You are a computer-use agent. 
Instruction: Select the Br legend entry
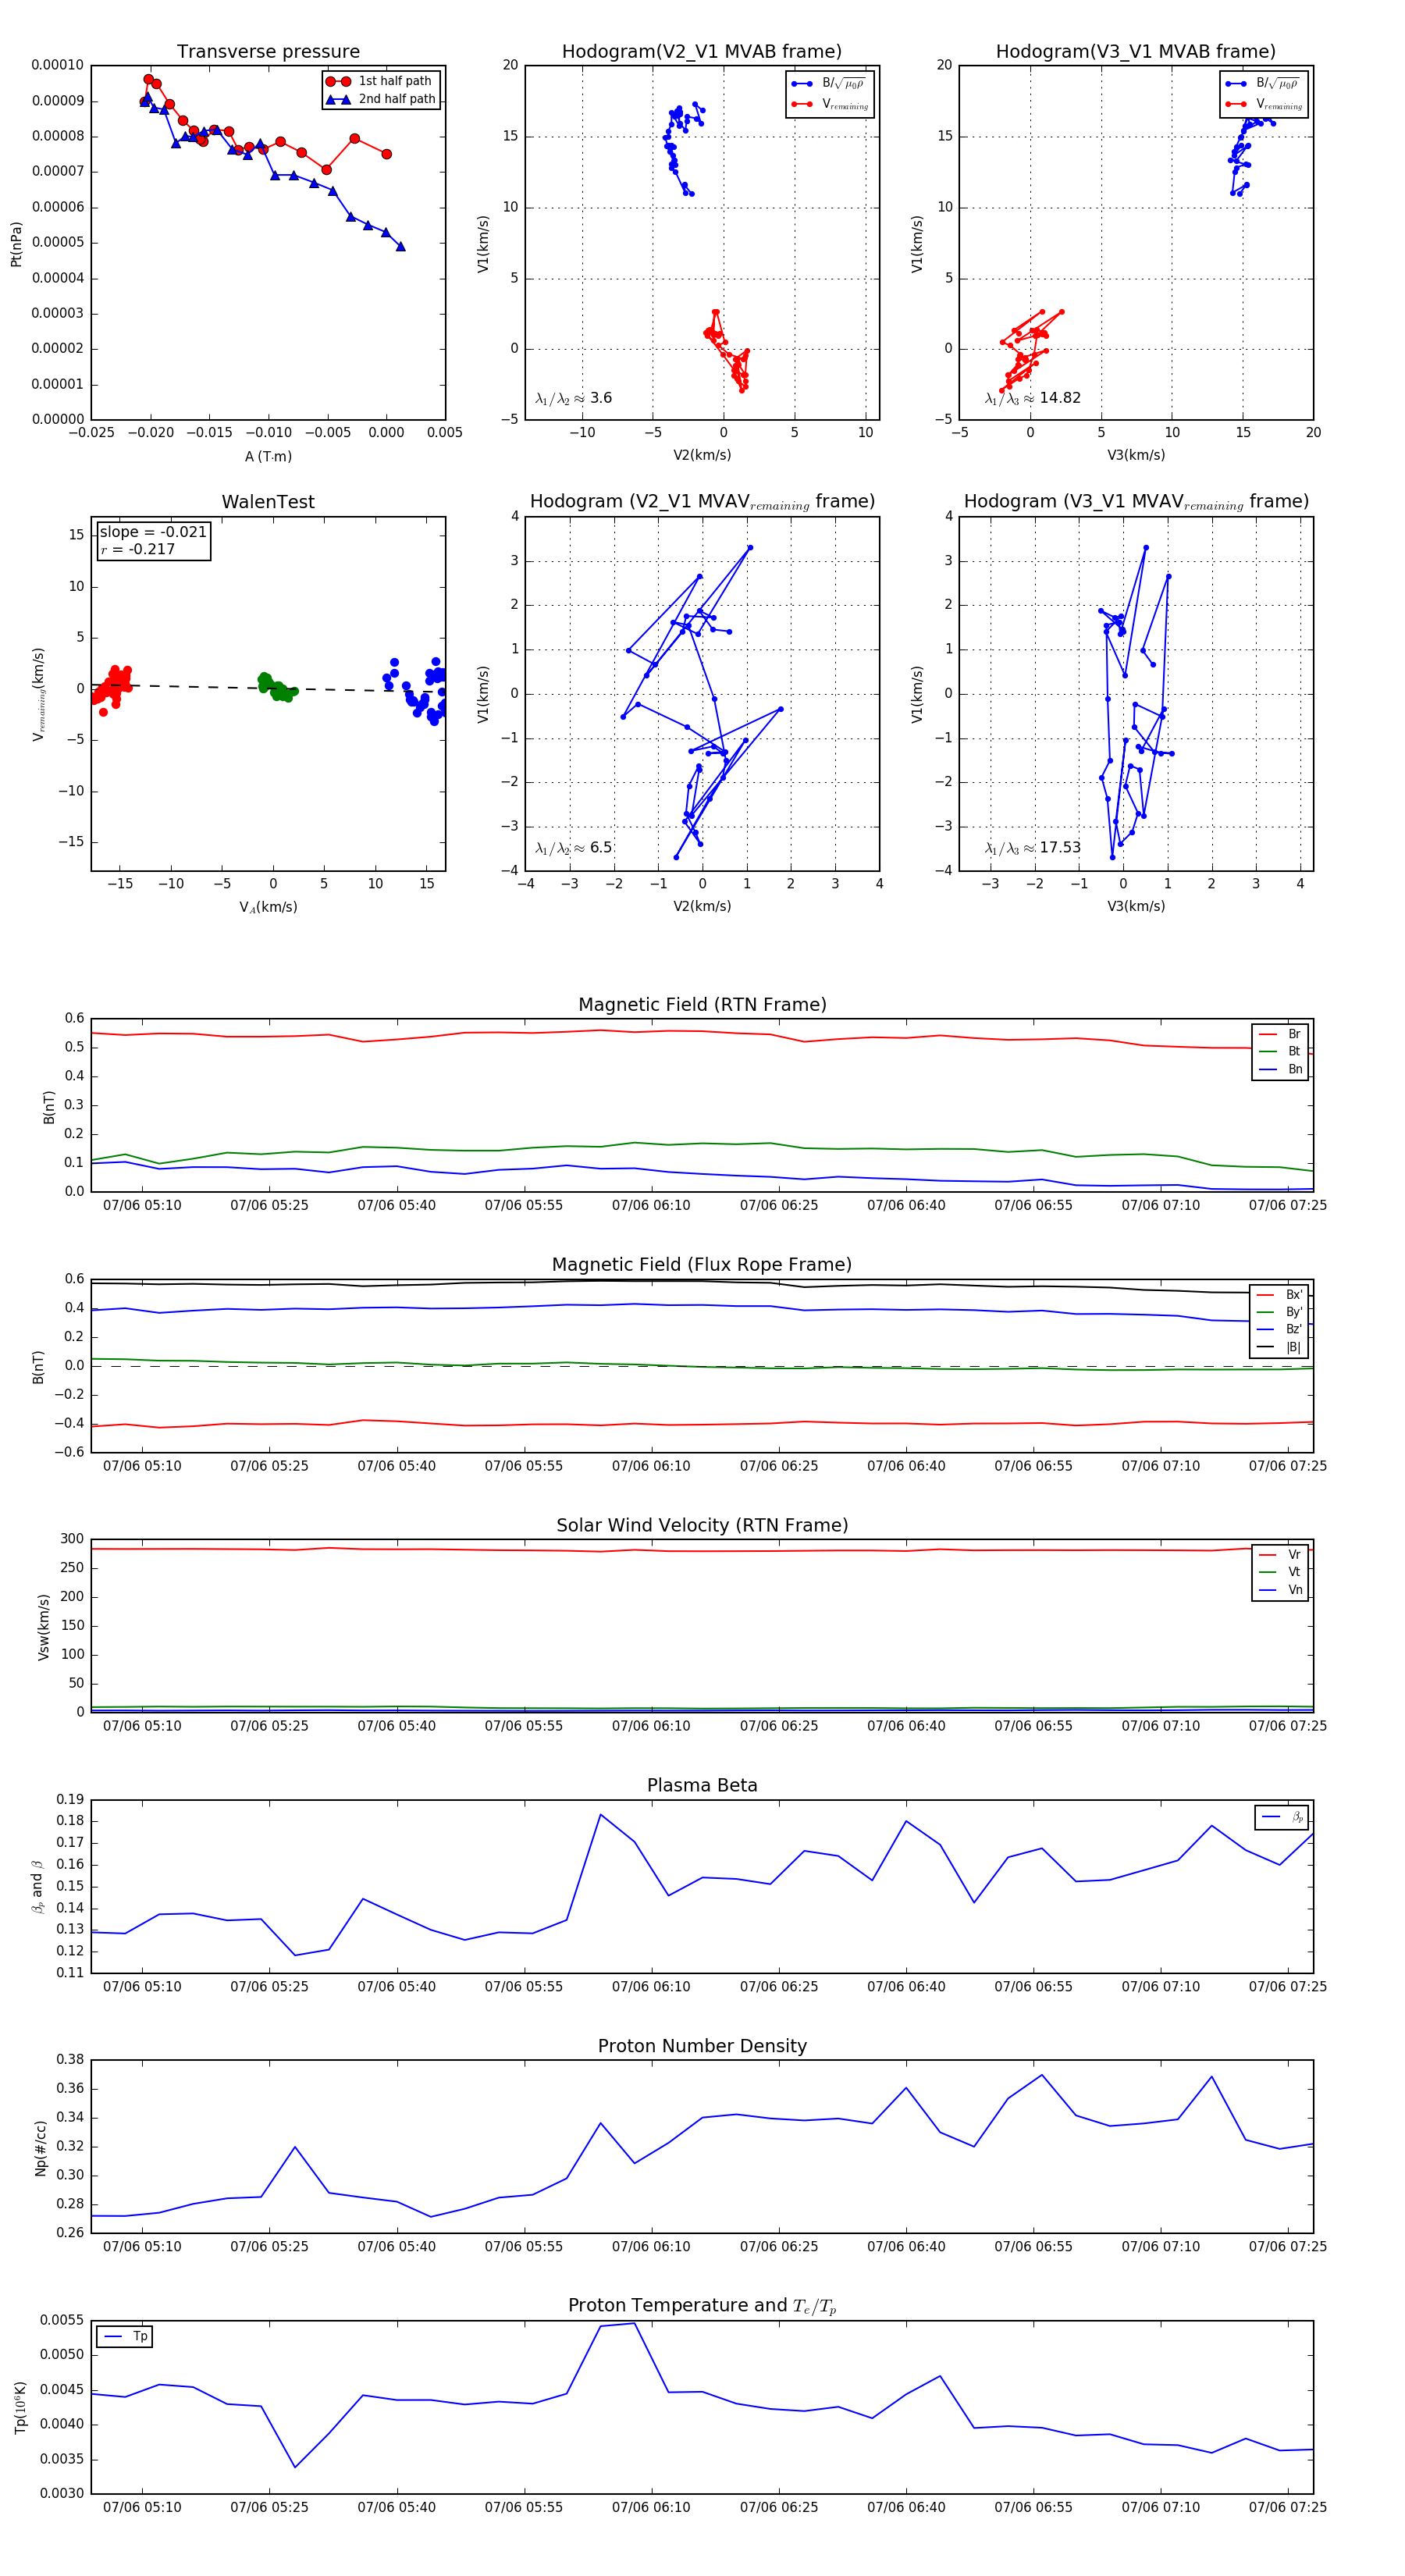1280,1034
